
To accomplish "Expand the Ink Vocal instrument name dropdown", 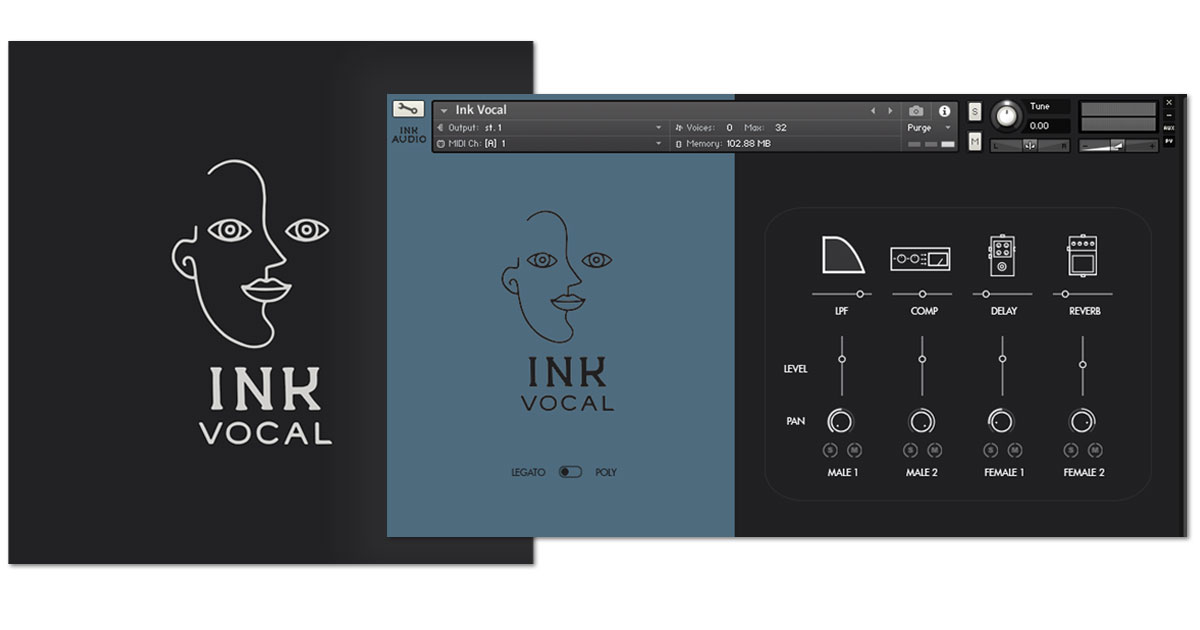I will click(444, 111).
